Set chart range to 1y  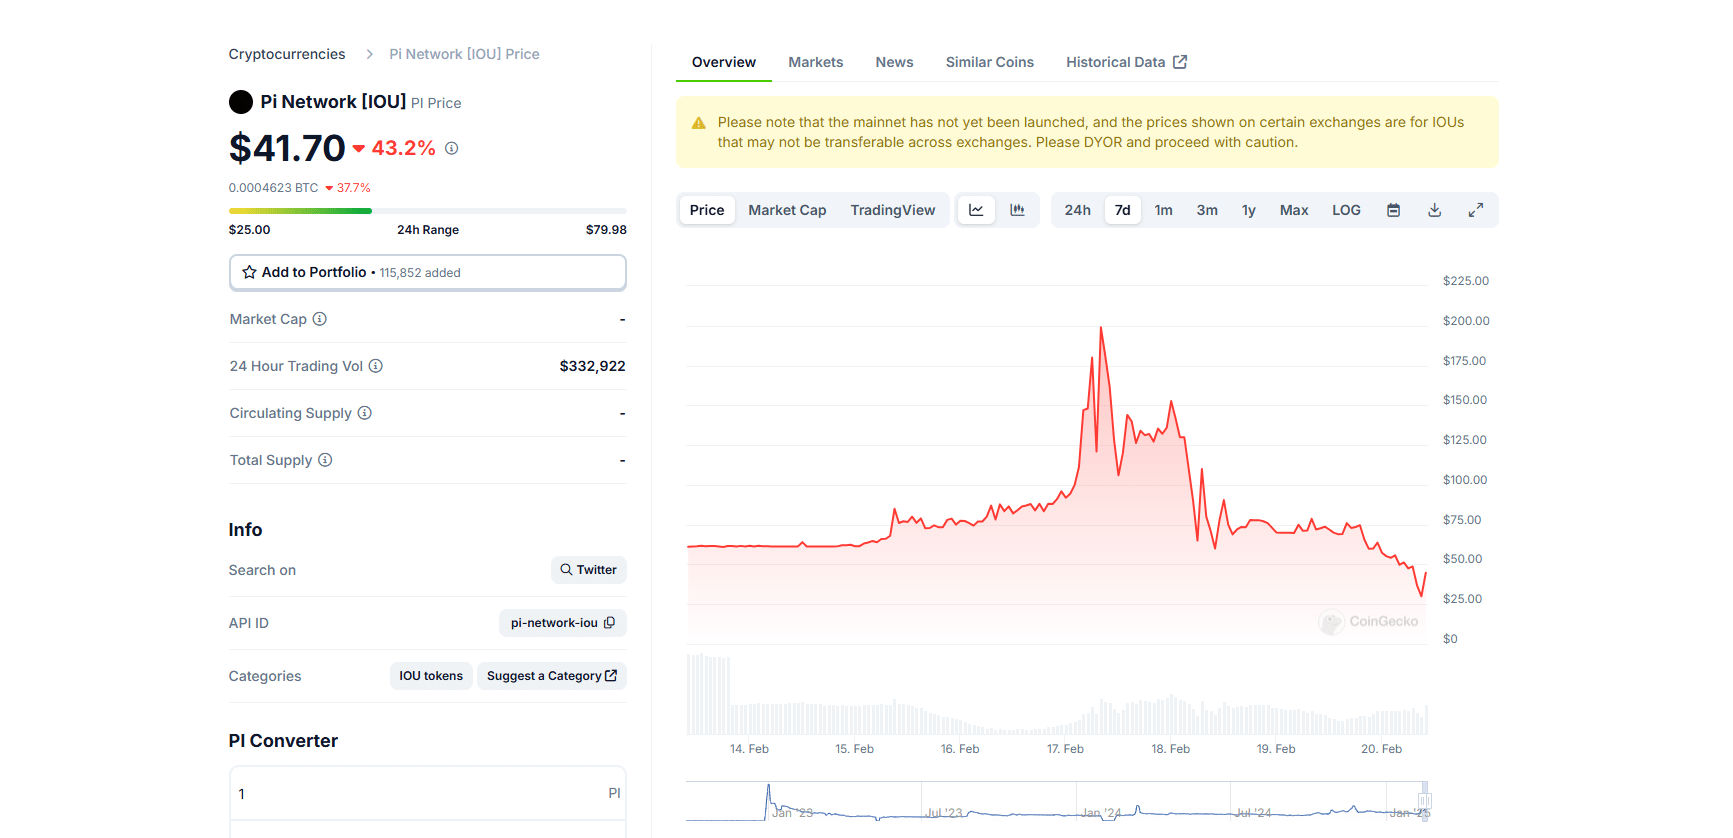(1249, 210)
